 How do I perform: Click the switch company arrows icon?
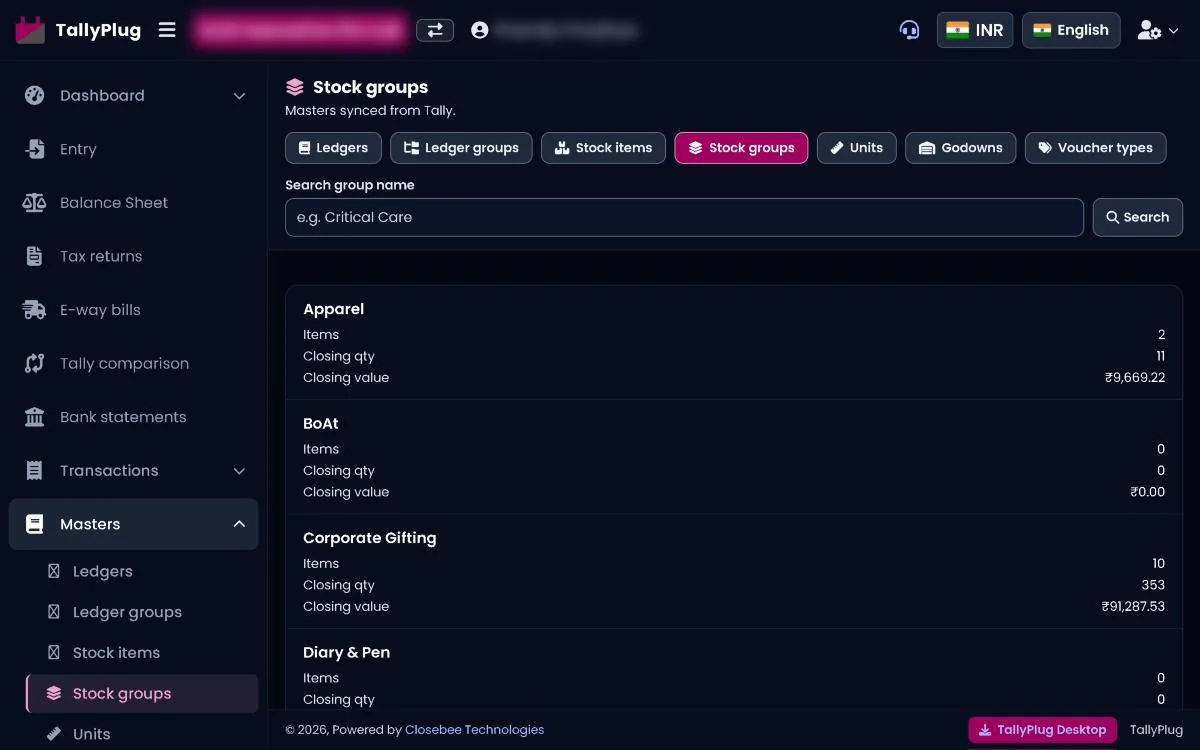point(435,30)
